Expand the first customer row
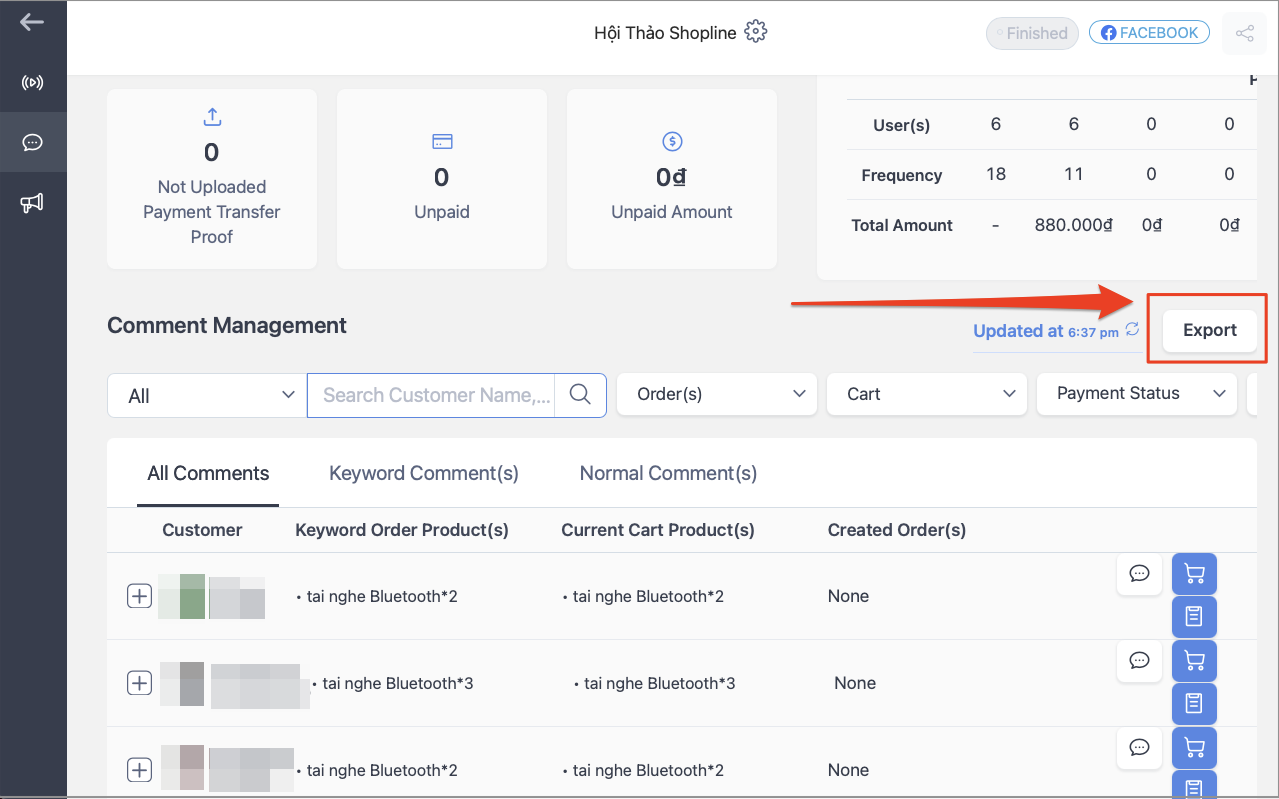The image size is (1279, 799). coord(139,597)
